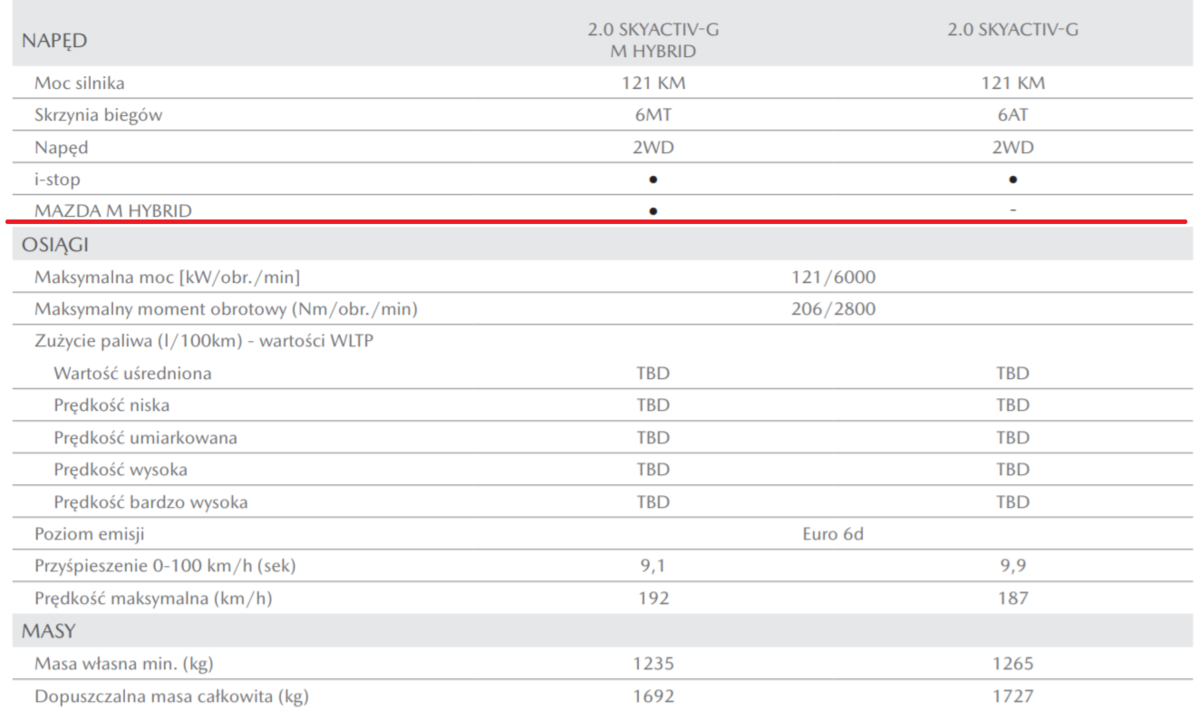
Task: Click the 9,9 acceleration value
Action: coord(1013,566)
